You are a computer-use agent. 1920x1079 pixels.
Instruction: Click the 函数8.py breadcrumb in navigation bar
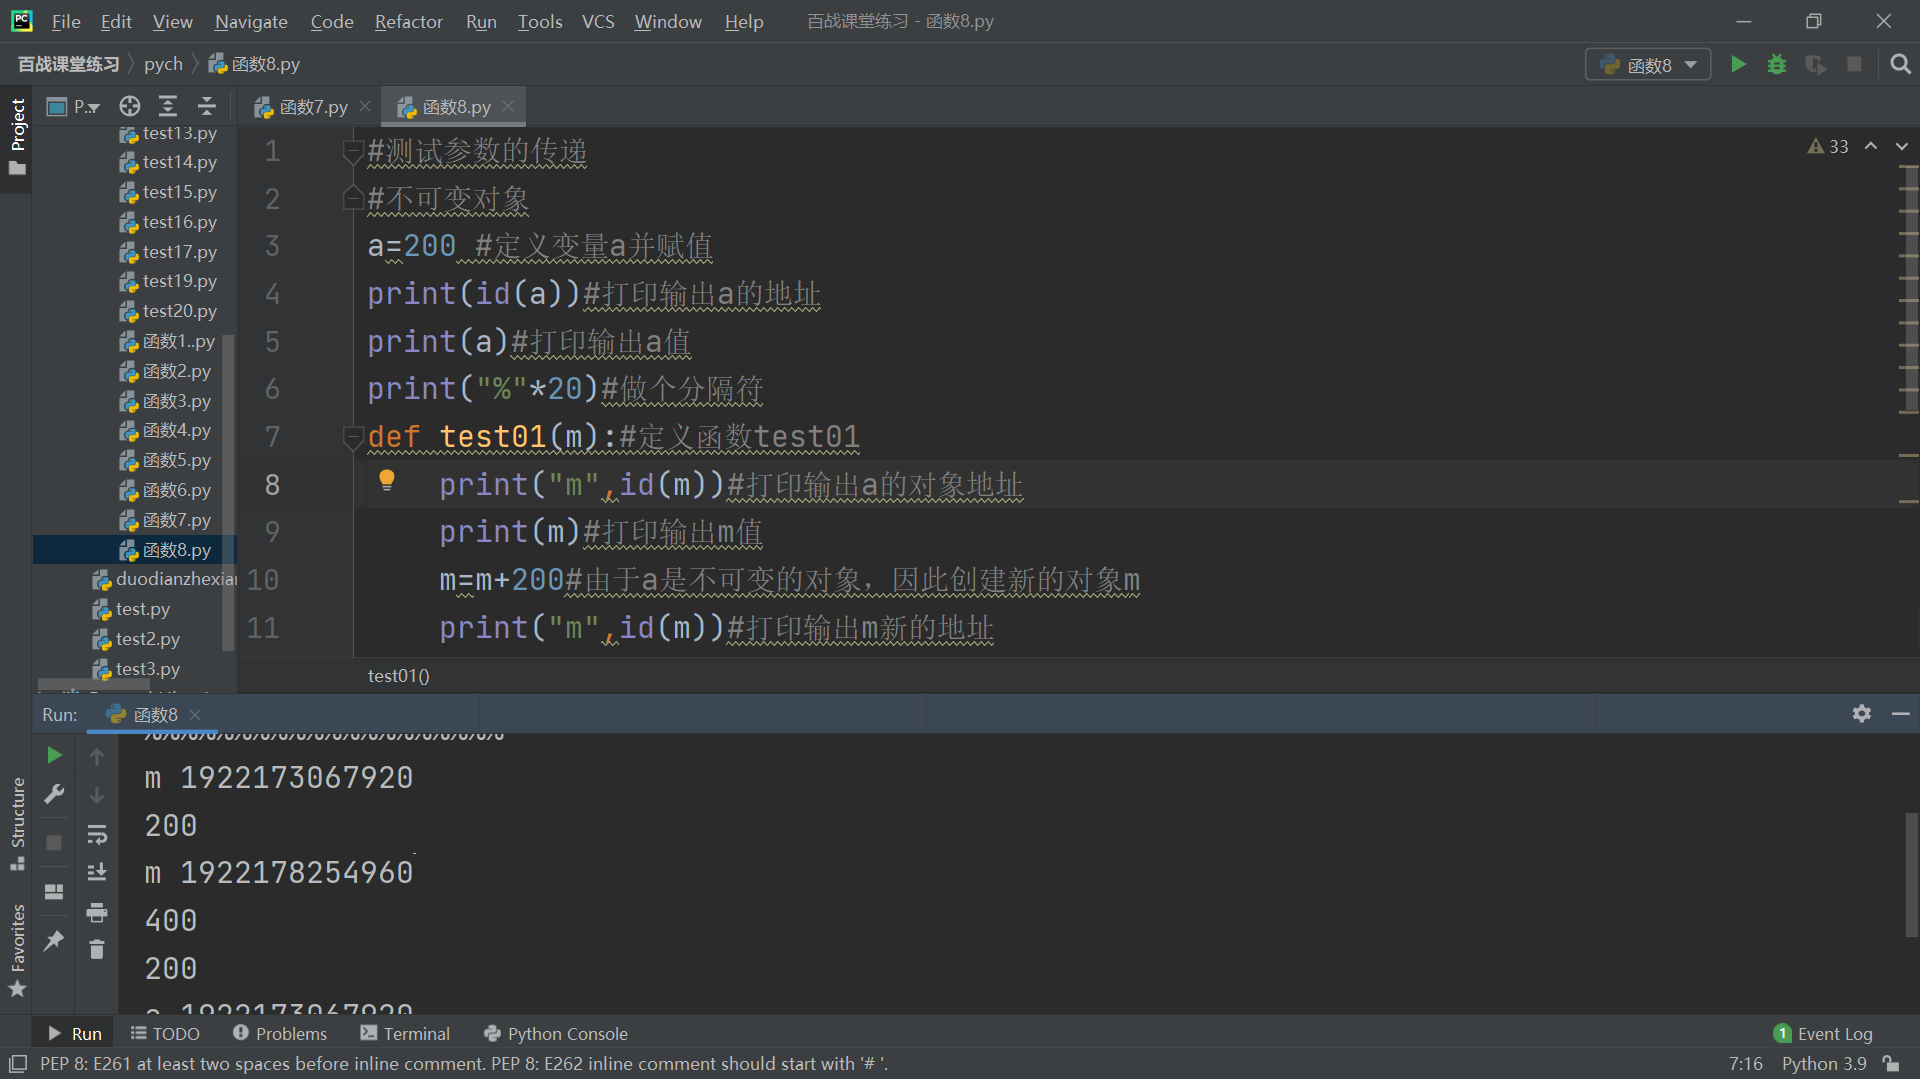[x=255, y=64]
